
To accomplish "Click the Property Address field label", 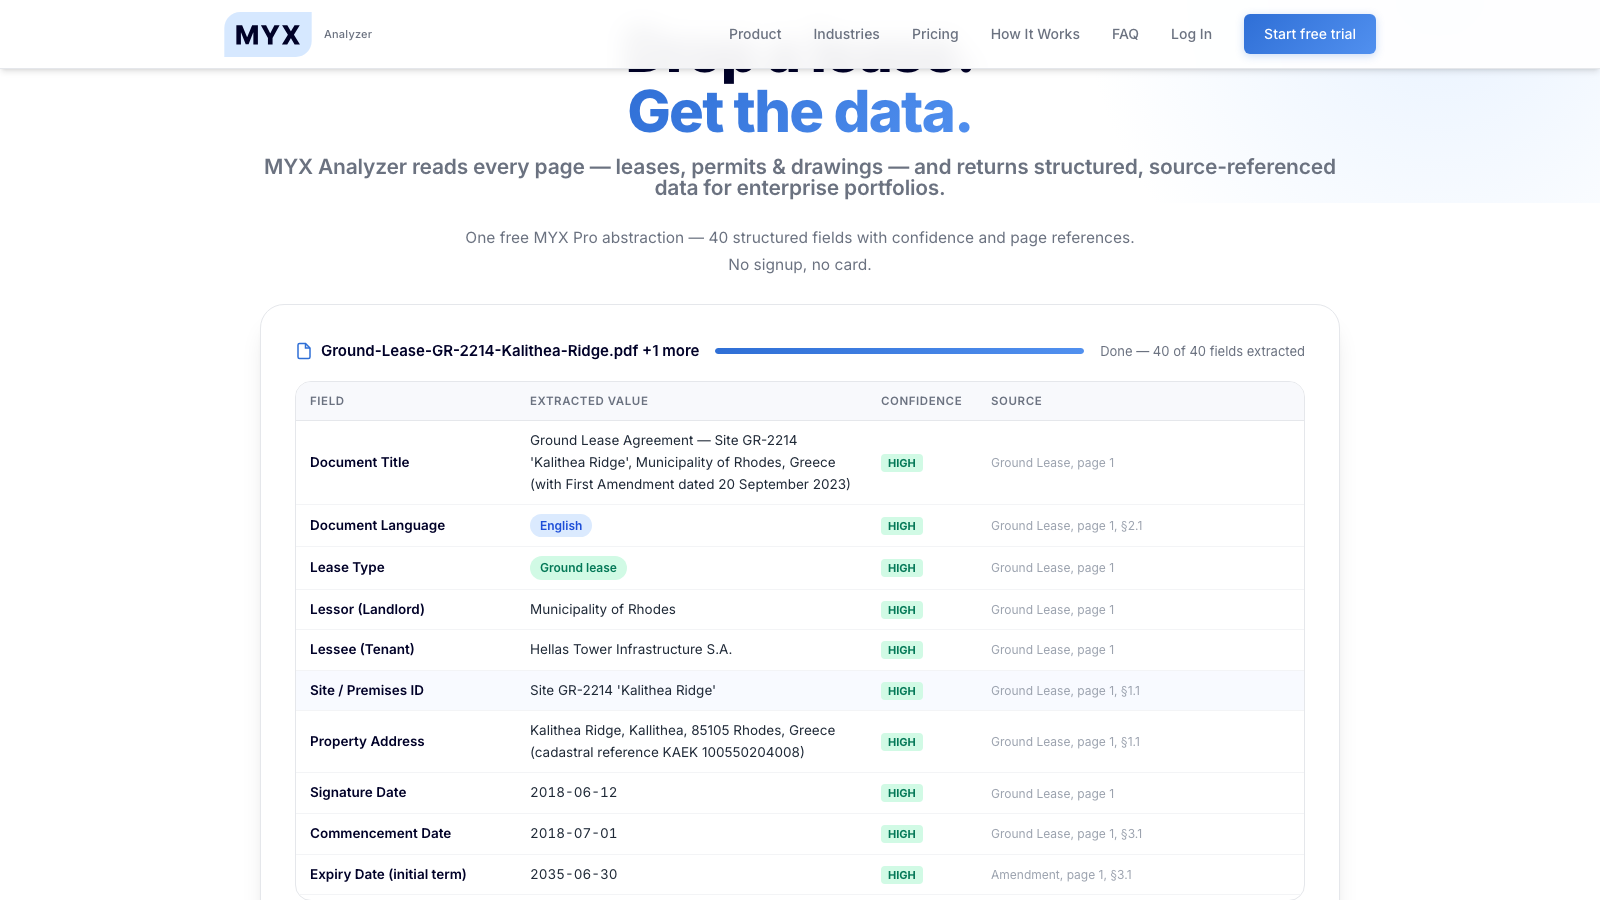I will coord(367,741).
